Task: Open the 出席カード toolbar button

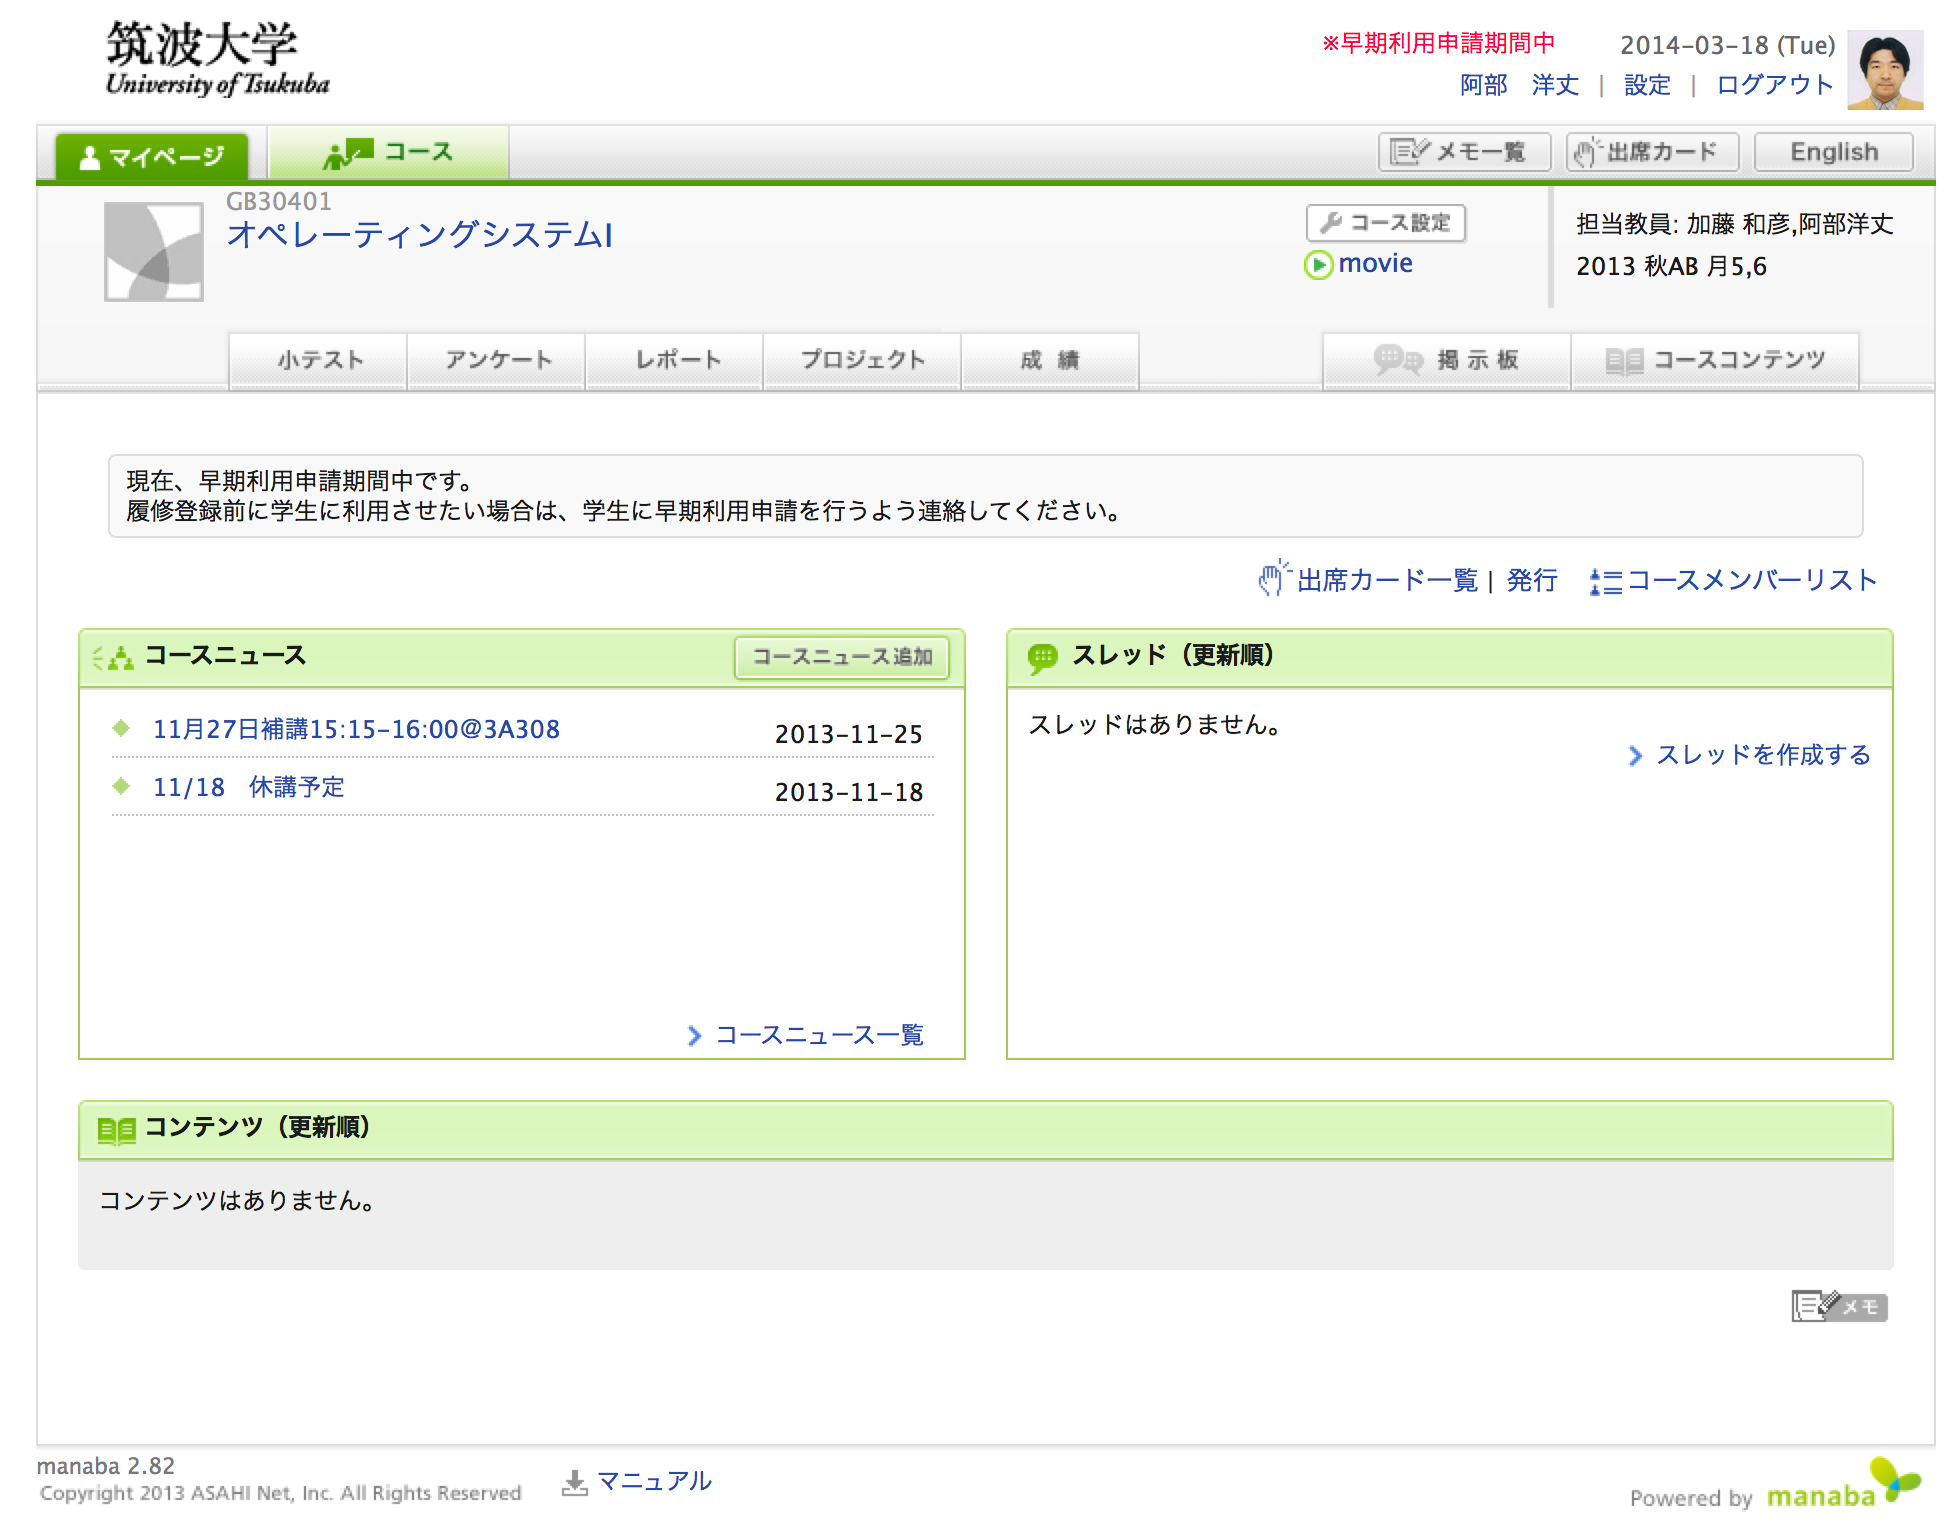Action: tap(1651, 152)
